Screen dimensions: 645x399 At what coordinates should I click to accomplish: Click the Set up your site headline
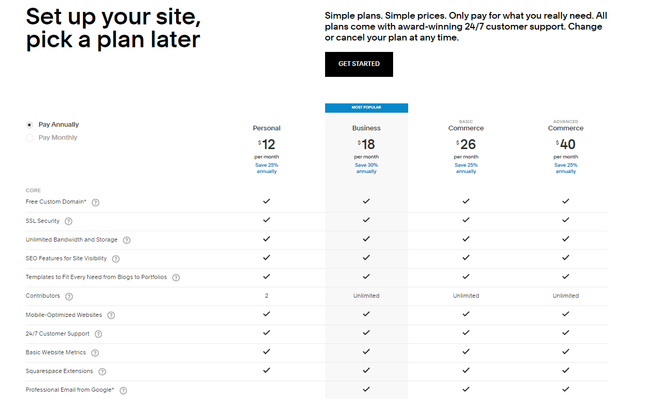[114, 28]
